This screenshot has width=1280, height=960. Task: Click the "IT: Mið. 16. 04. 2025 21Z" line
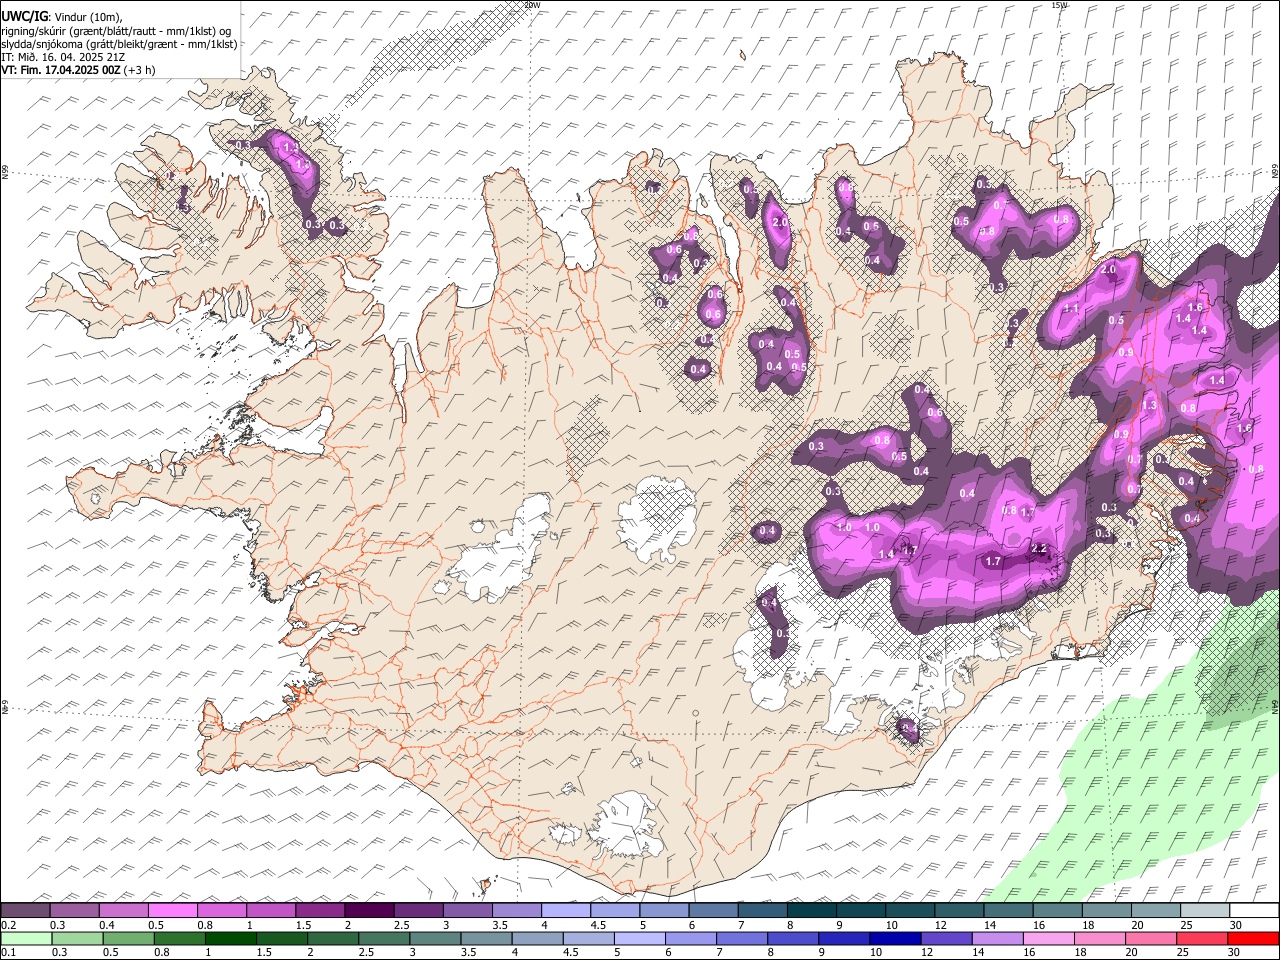[63, 57]
